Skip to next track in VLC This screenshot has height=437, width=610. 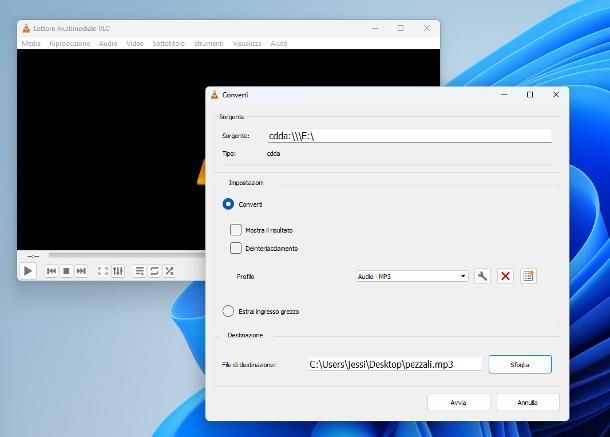[81, 271]
